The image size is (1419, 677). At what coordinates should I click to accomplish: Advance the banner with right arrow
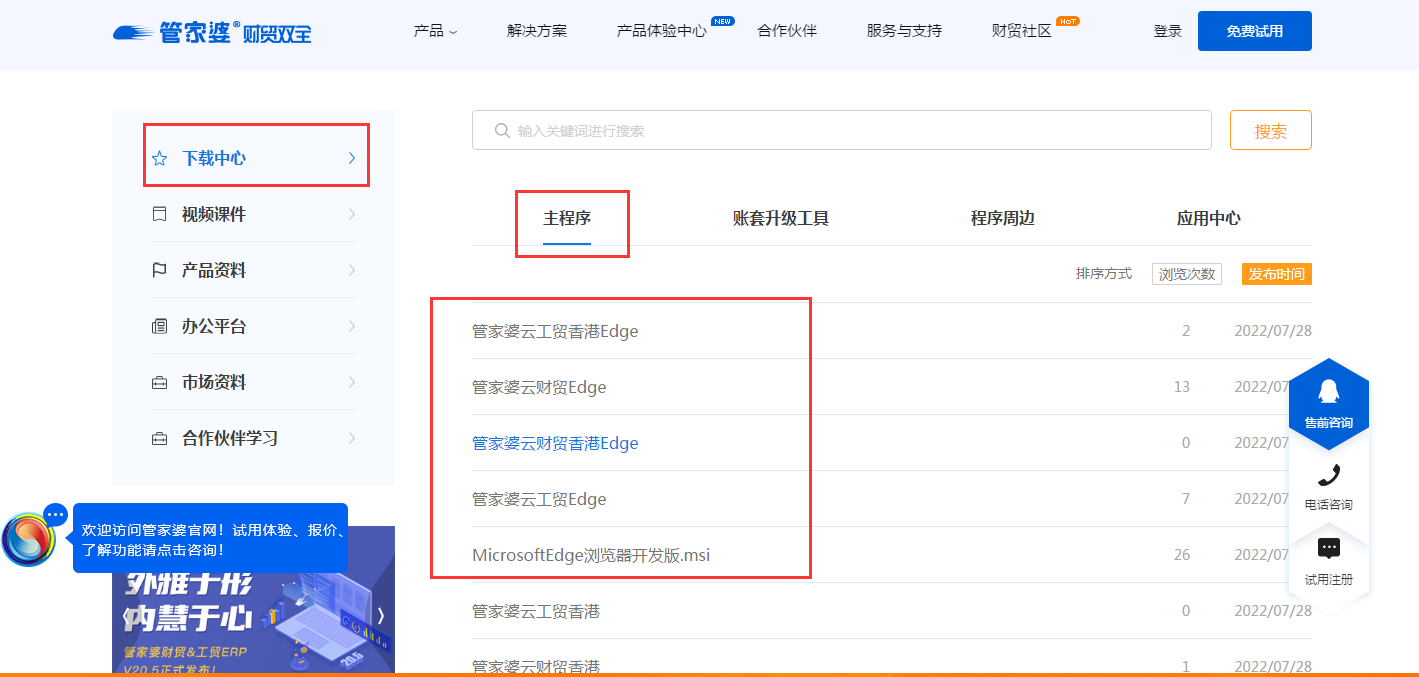click(380, 616)
